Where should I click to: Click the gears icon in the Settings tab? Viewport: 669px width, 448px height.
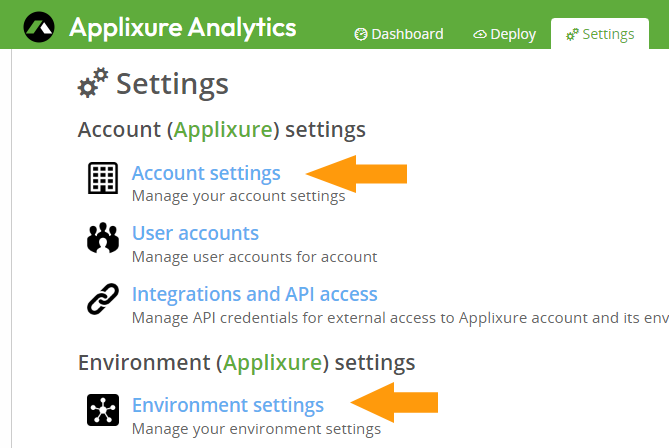tap(572, 34)
